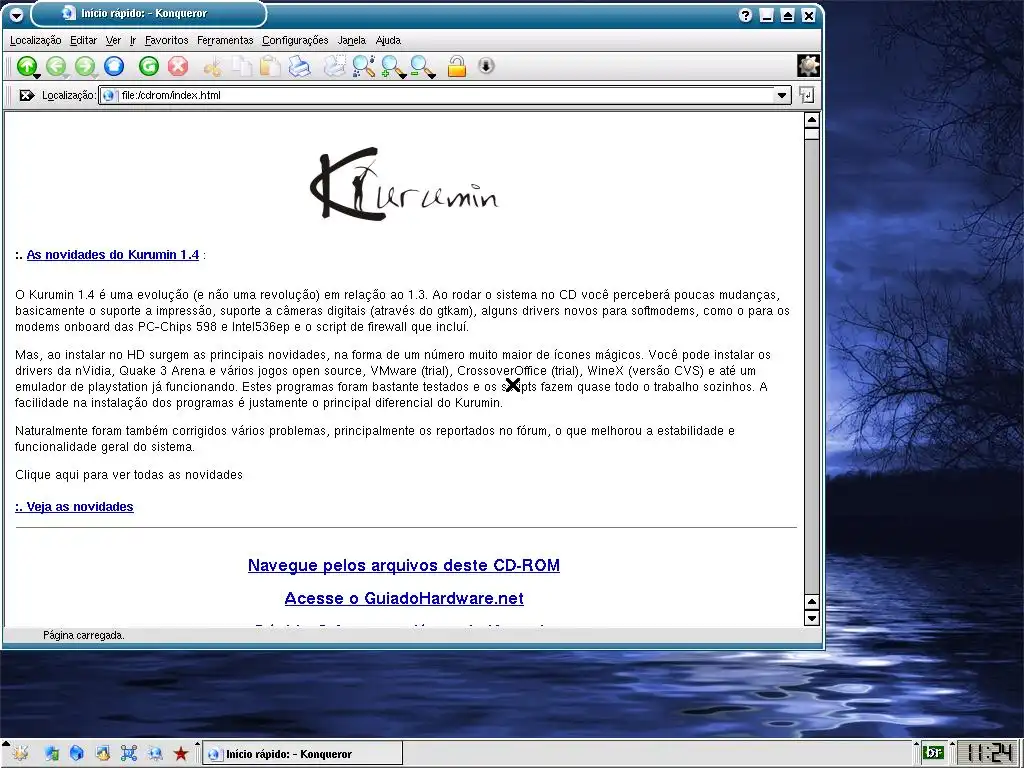
Task: Click the Go button beside location bar
Action: tap(807, 95)
